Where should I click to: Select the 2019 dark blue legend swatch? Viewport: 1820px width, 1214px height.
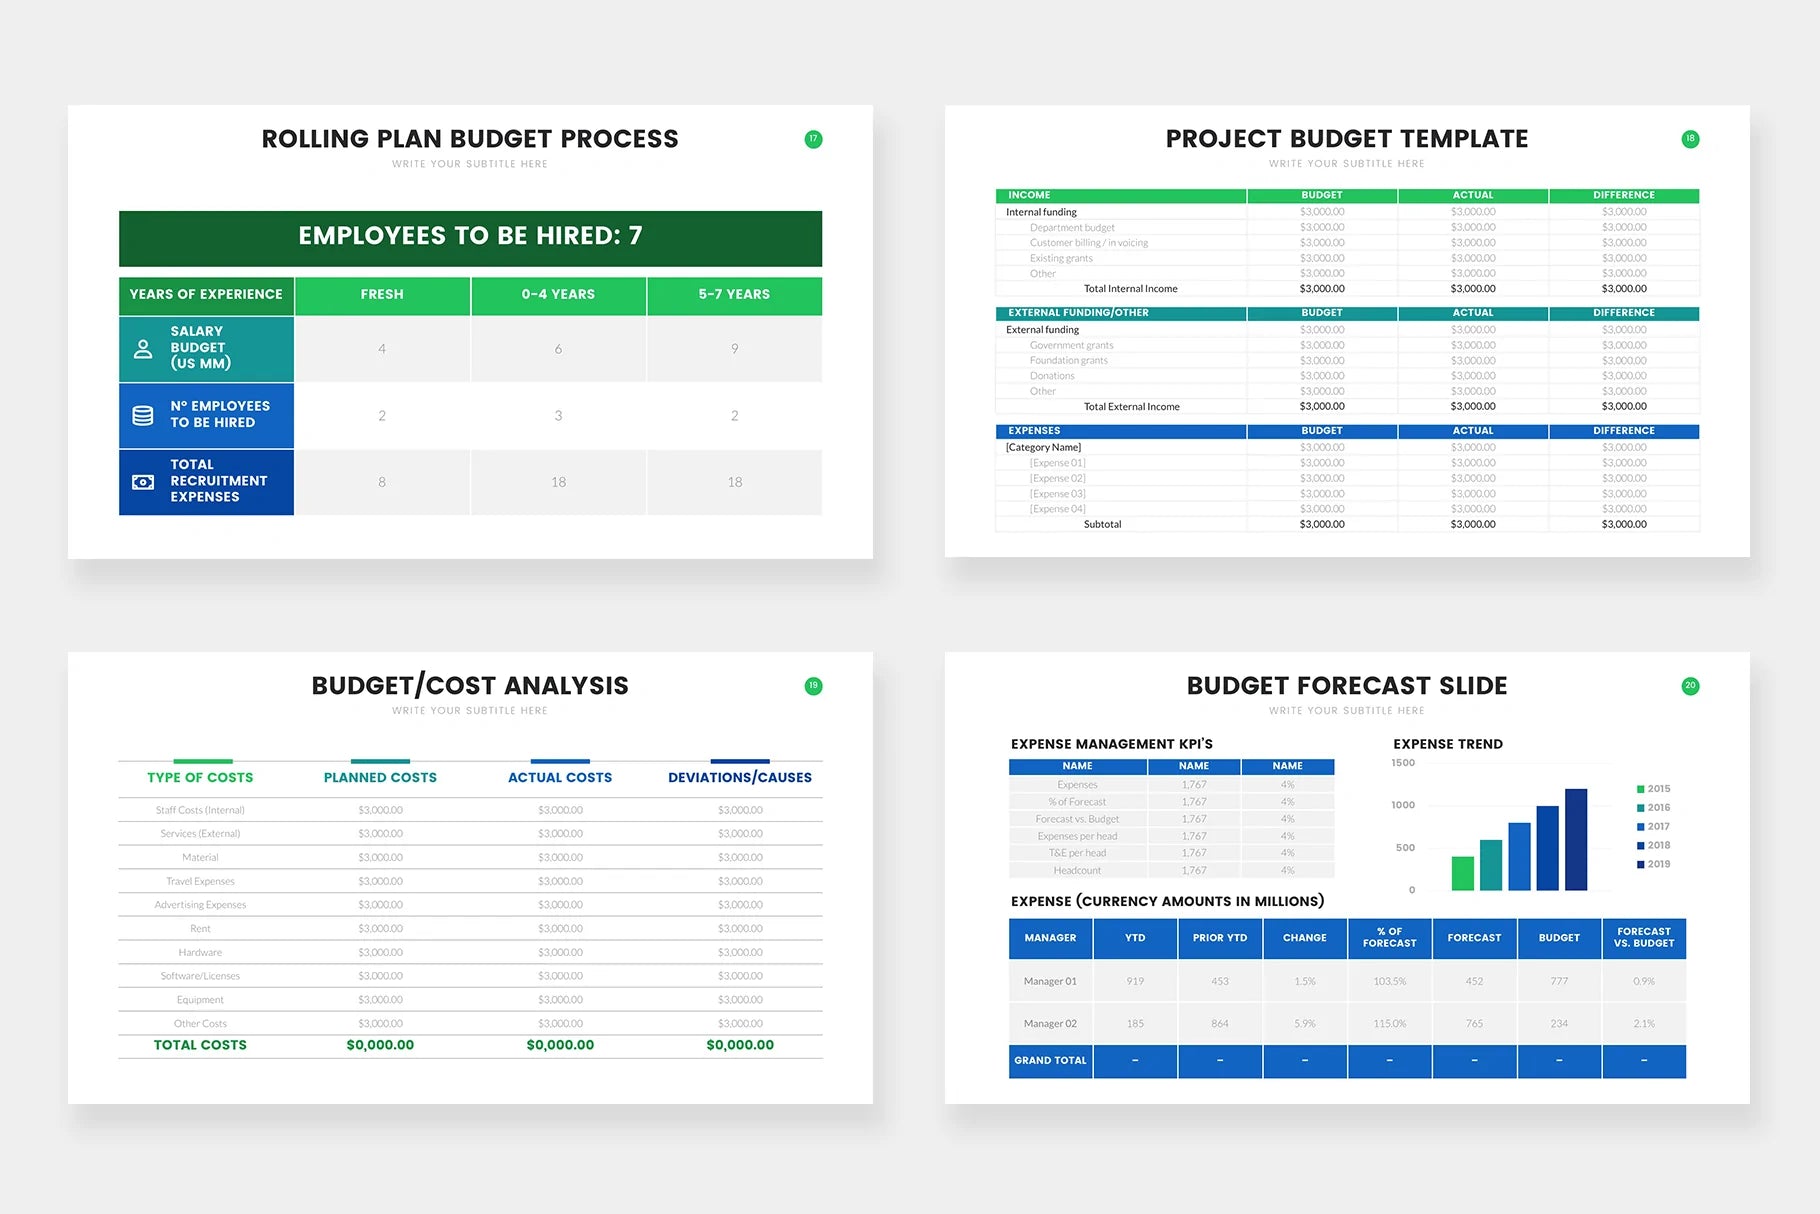tap(1641, 864)
